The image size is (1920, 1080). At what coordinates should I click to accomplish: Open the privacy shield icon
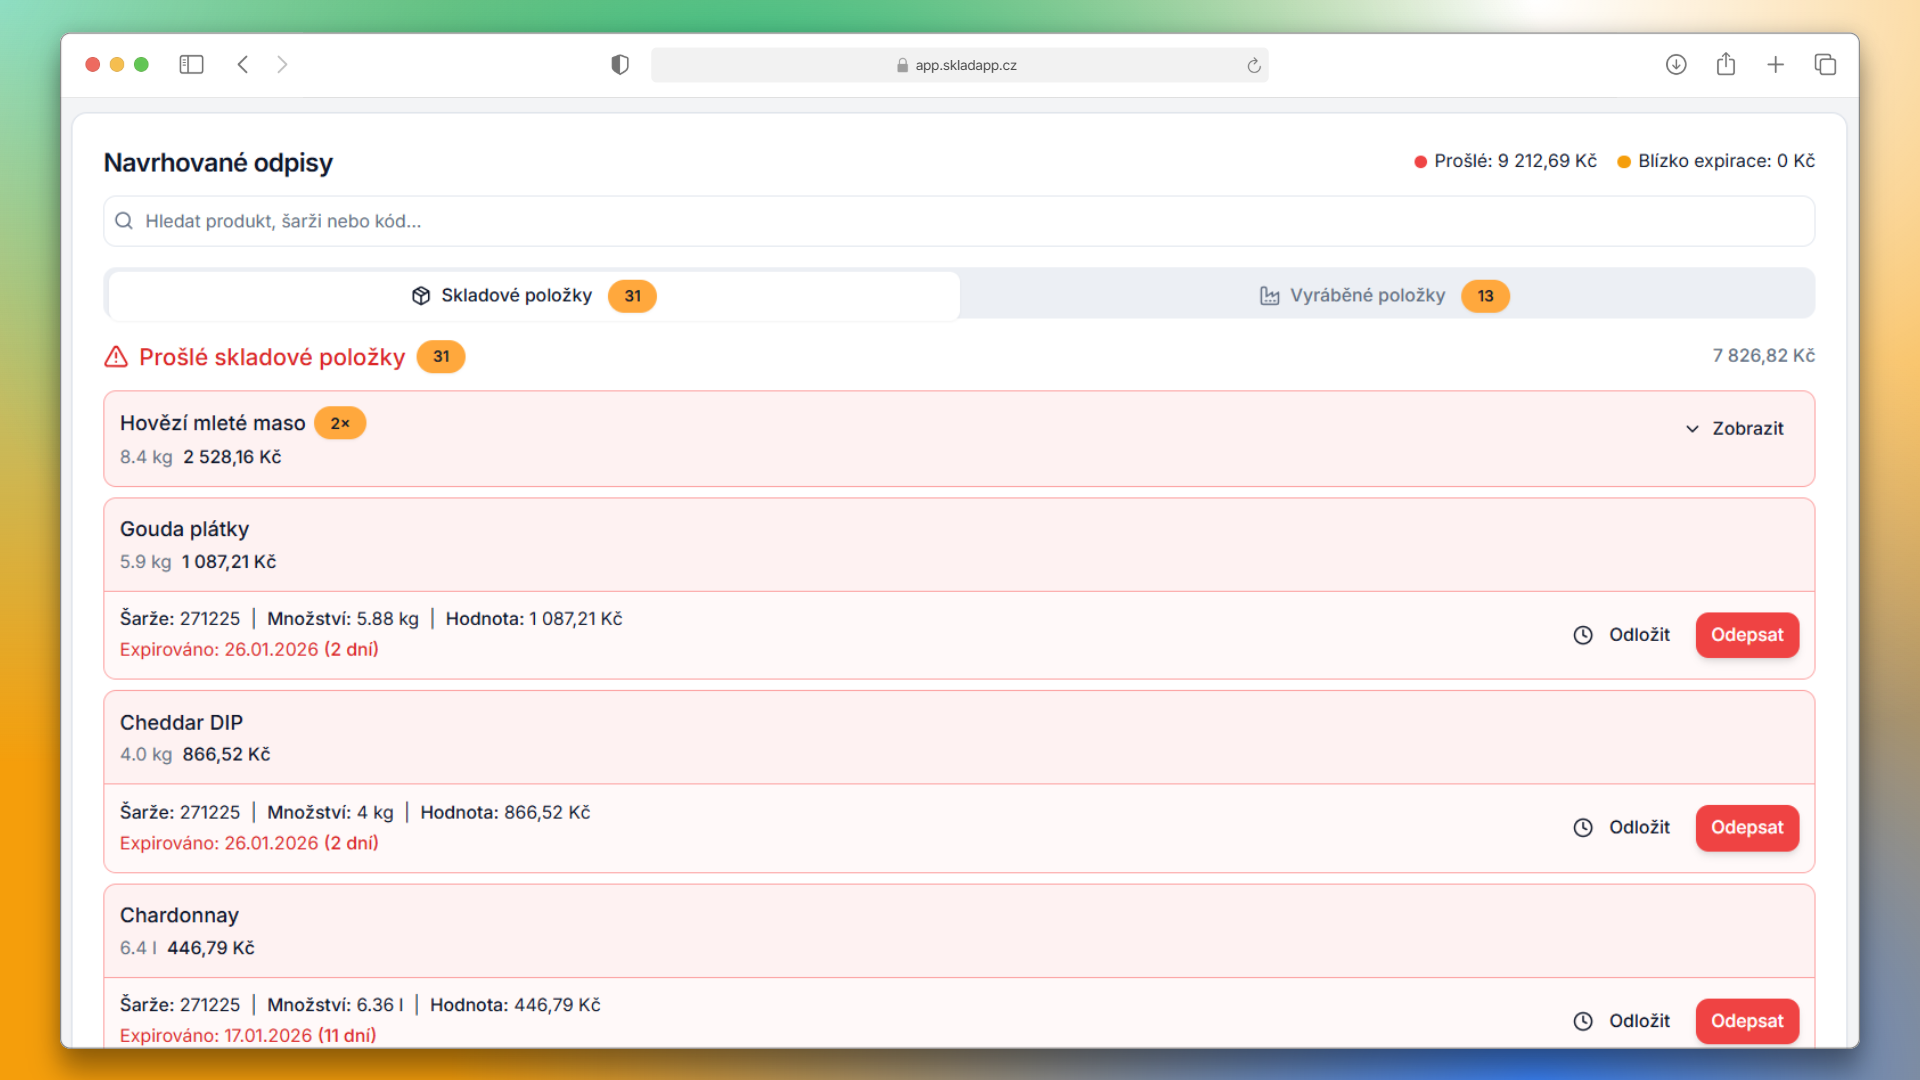(x=620, y=65)
